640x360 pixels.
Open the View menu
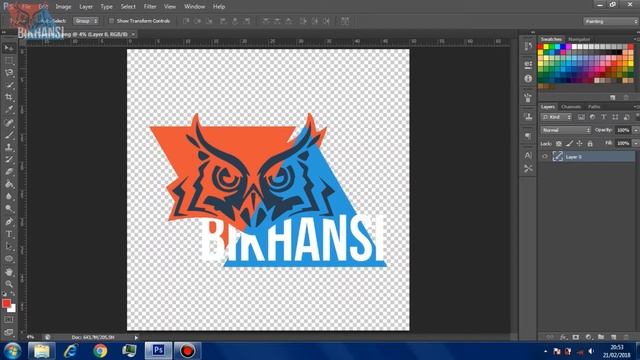point(170,7)
